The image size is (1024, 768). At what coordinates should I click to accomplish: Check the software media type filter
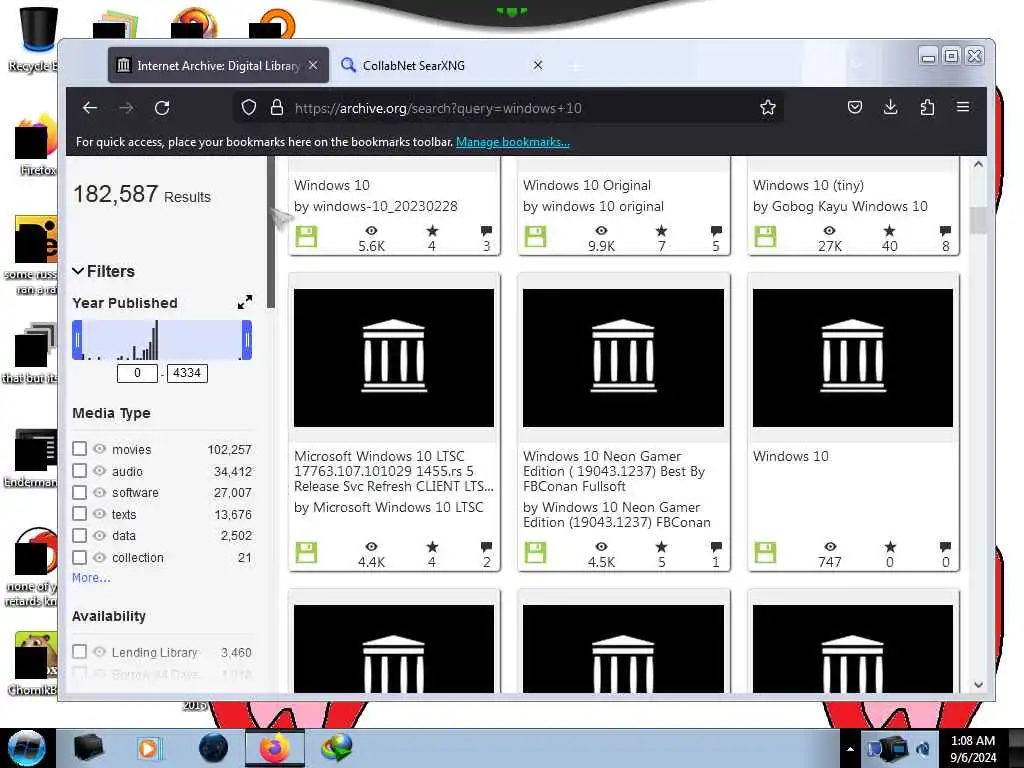(80, 492)
